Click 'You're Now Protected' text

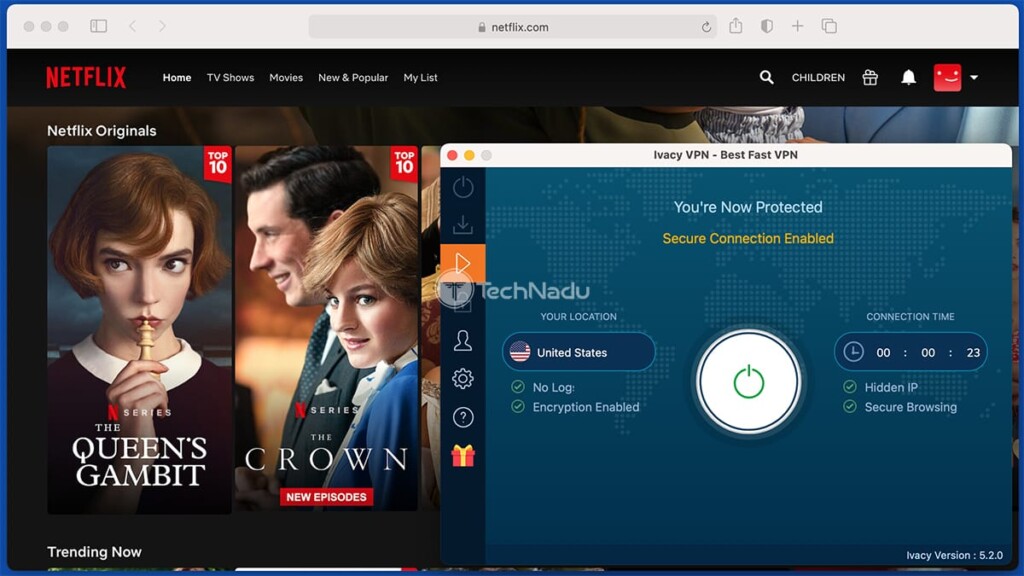[748, 207]
